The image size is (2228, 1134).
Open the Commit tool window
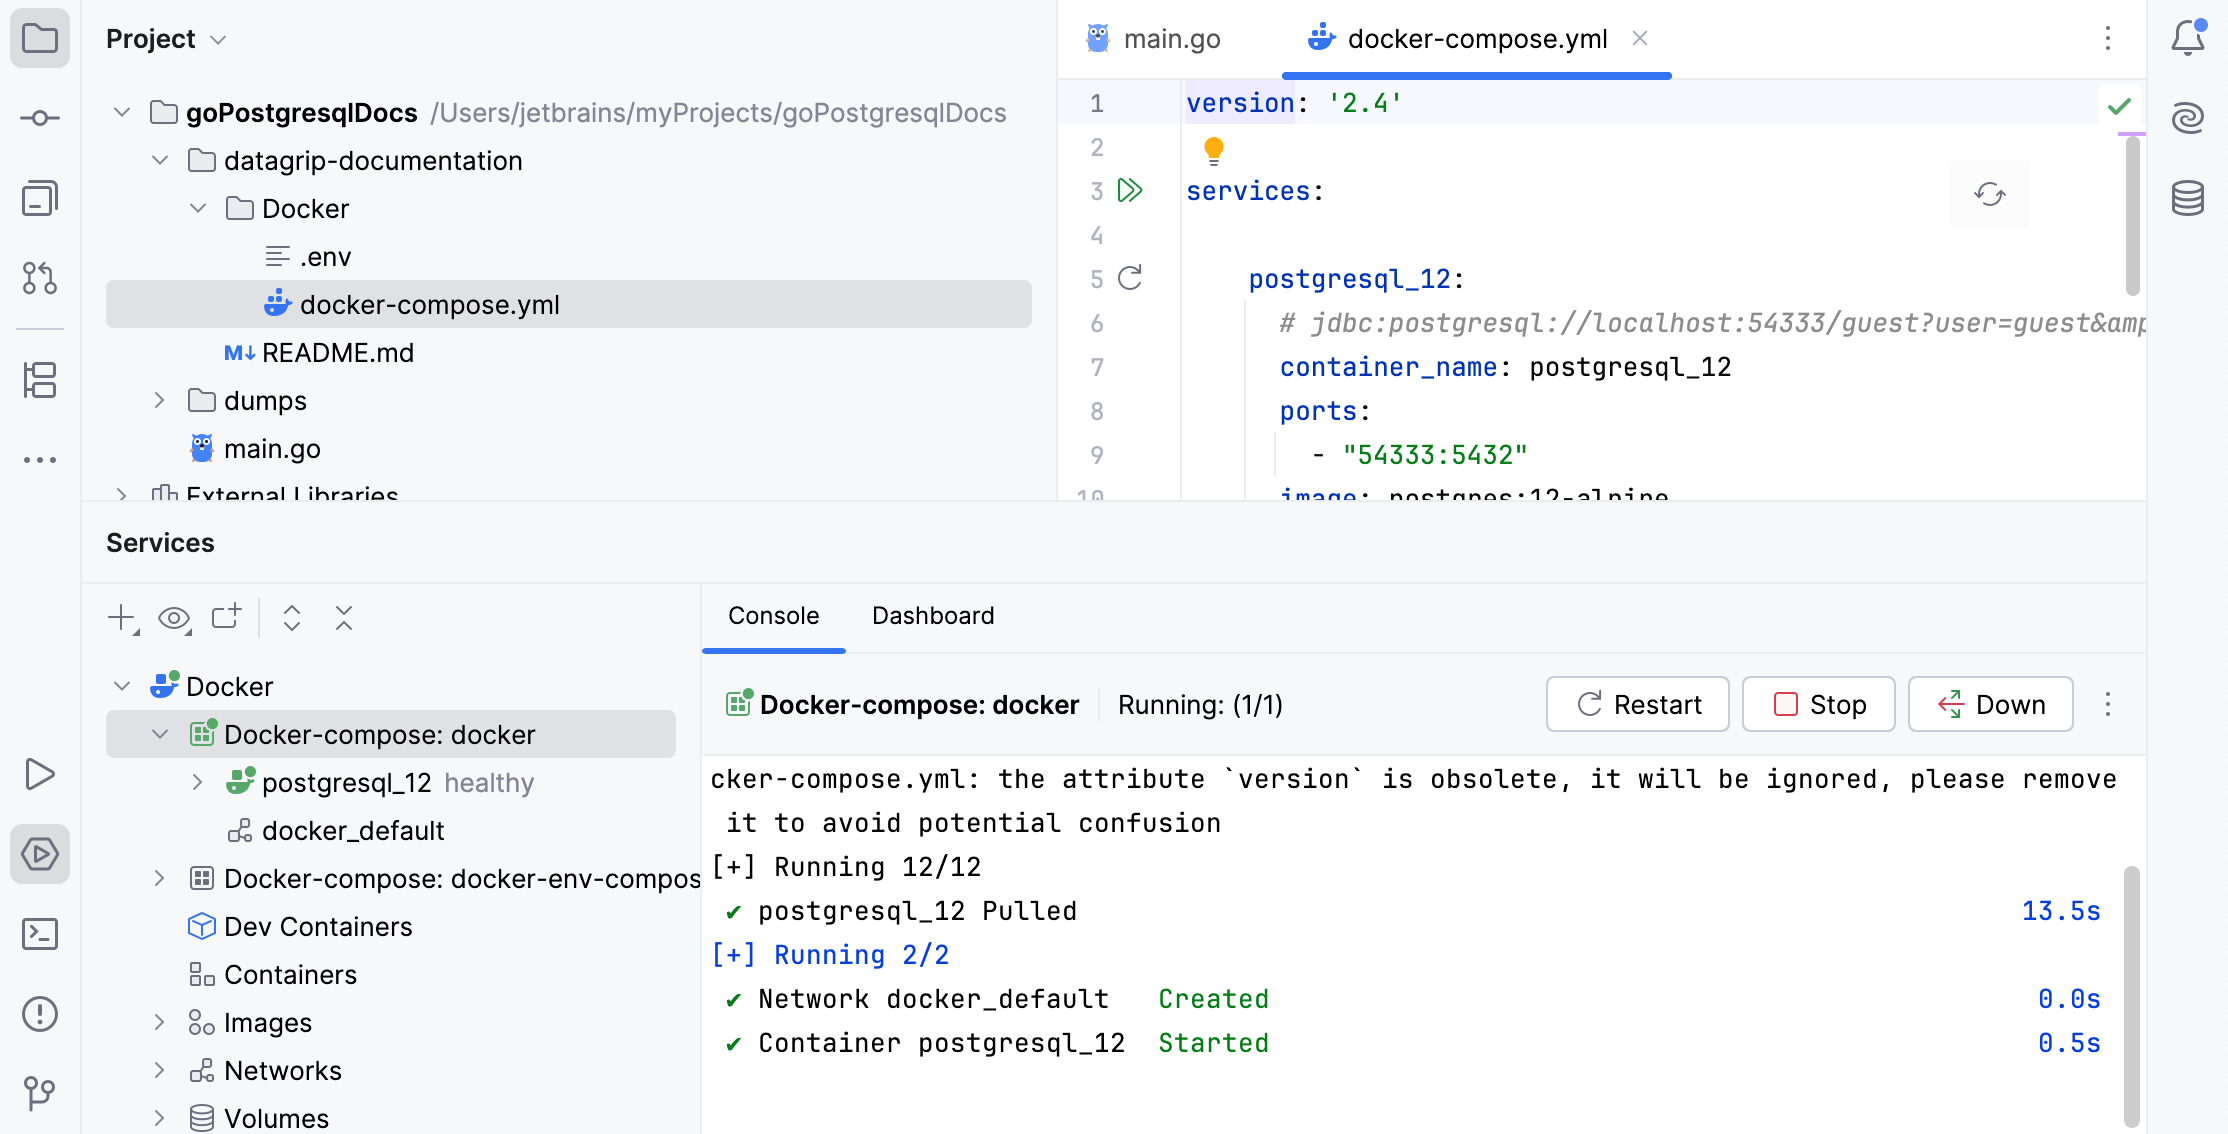[x=40, y=117]
